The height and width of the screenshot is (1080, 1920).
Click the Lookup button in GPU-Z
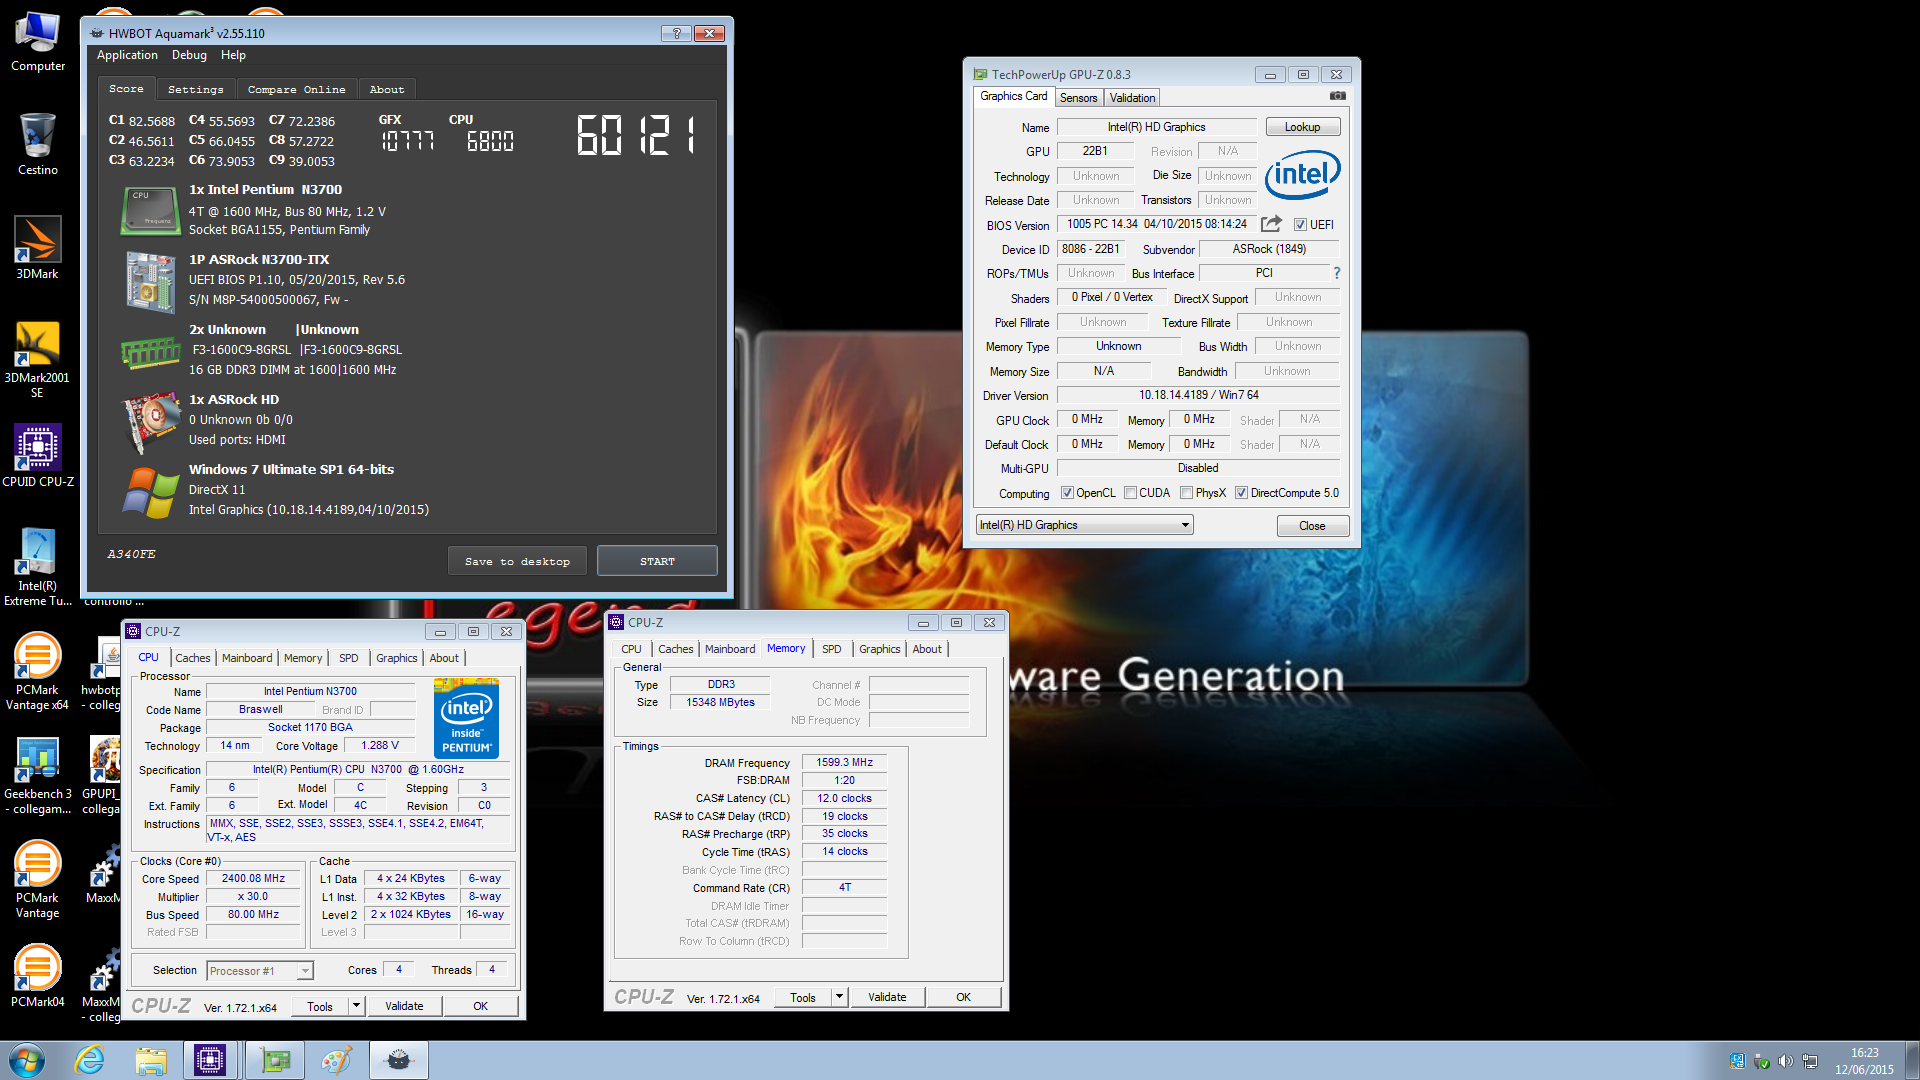point(1302,127)
